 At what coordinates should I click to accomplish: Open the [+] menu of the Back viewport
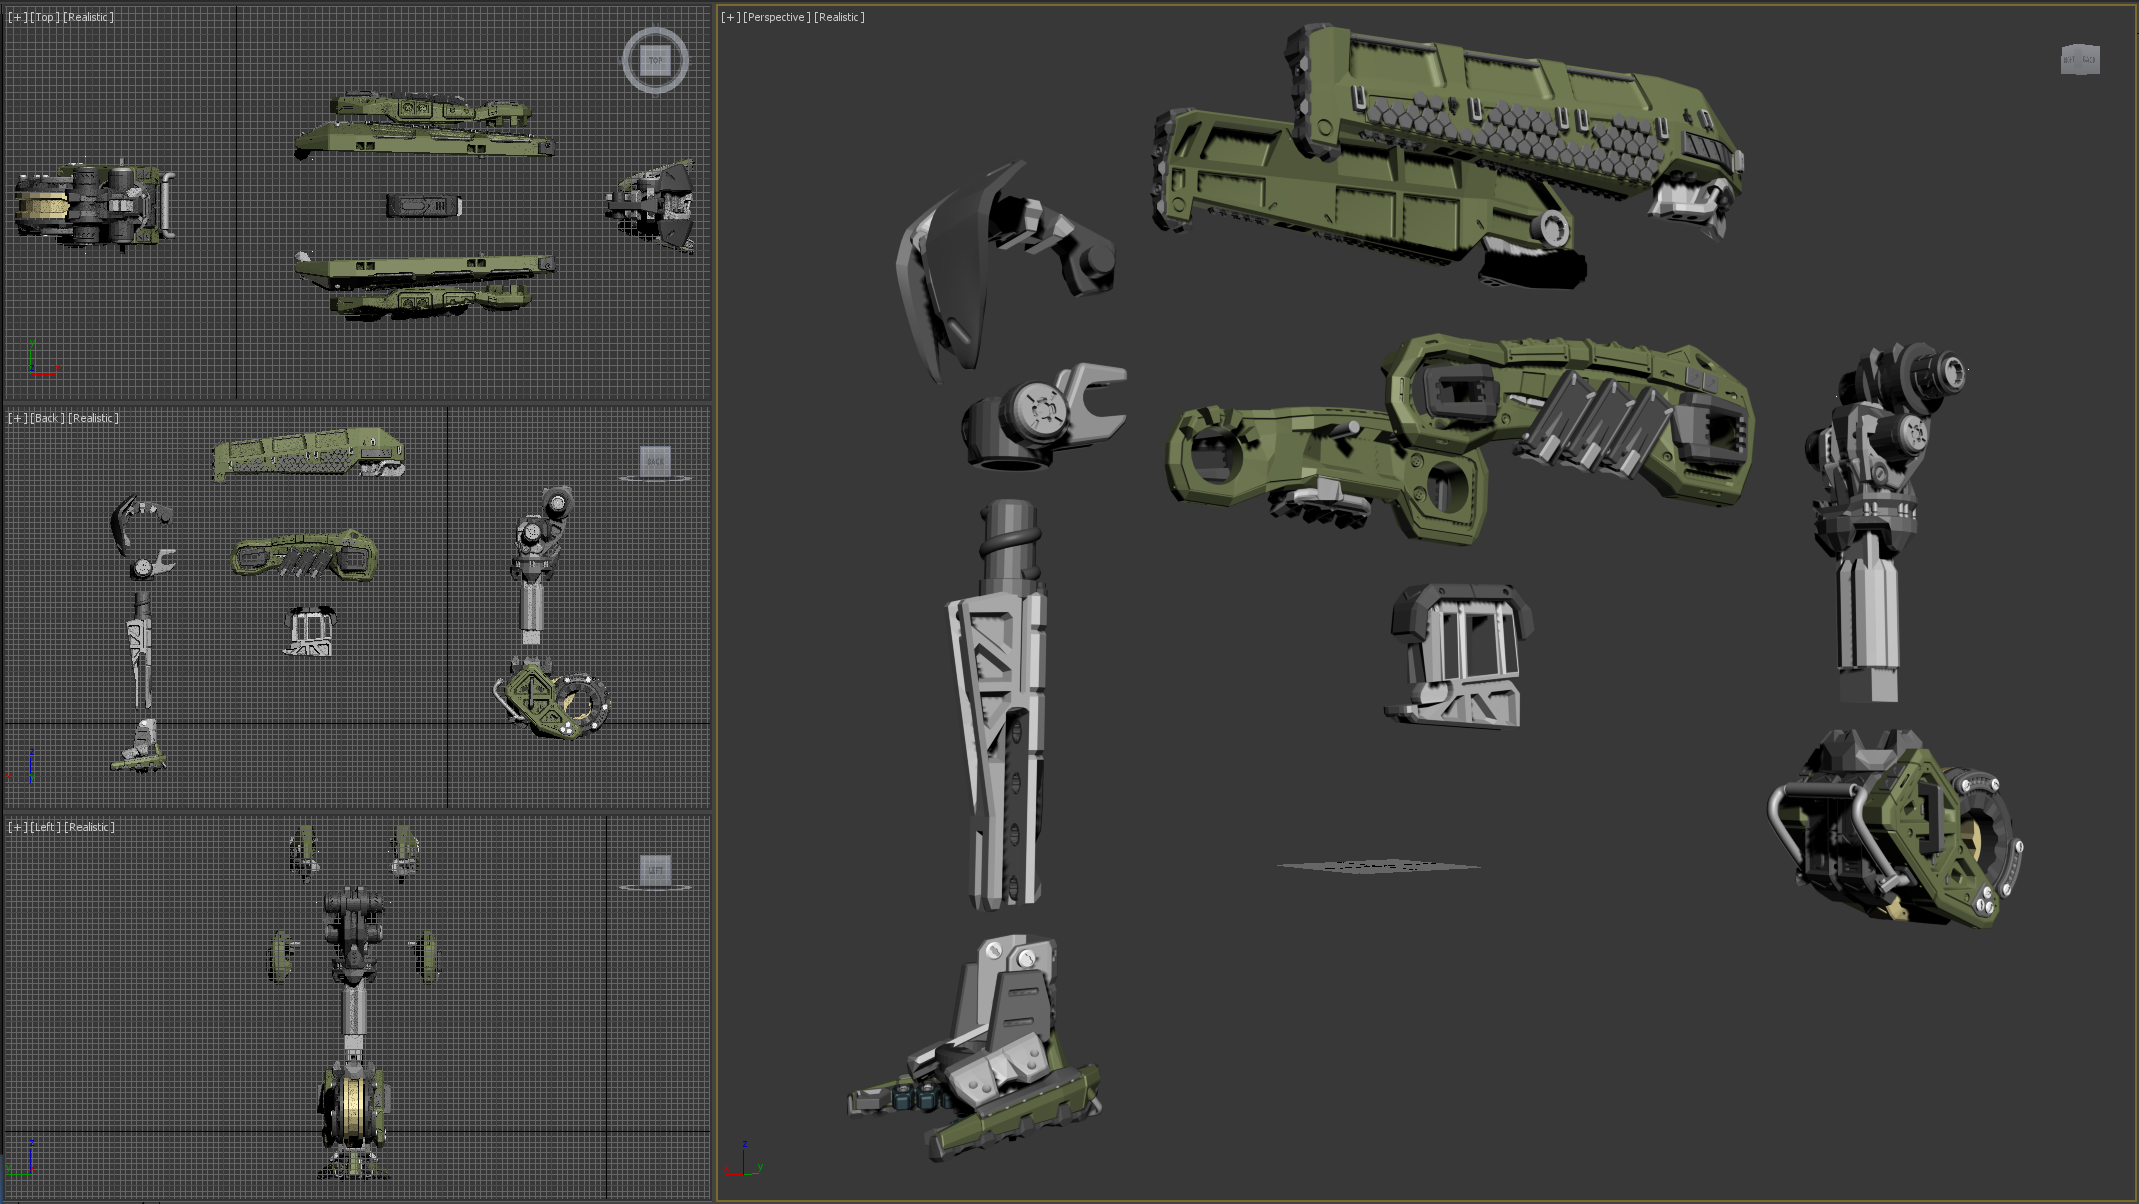tap(18, 418)
